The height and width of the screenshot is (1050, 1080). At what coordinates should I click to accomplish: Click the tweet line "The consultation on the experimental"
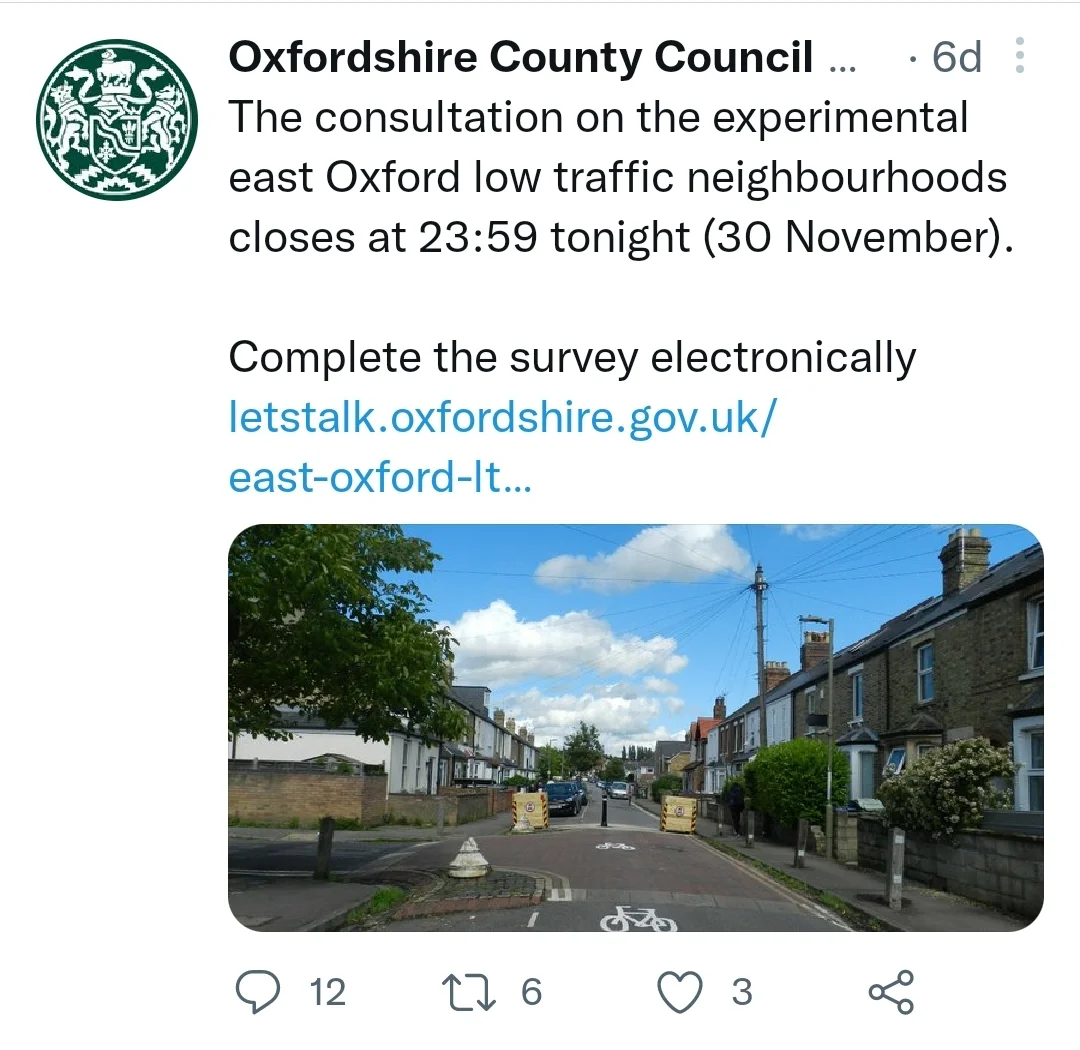[x=598, y=118]
